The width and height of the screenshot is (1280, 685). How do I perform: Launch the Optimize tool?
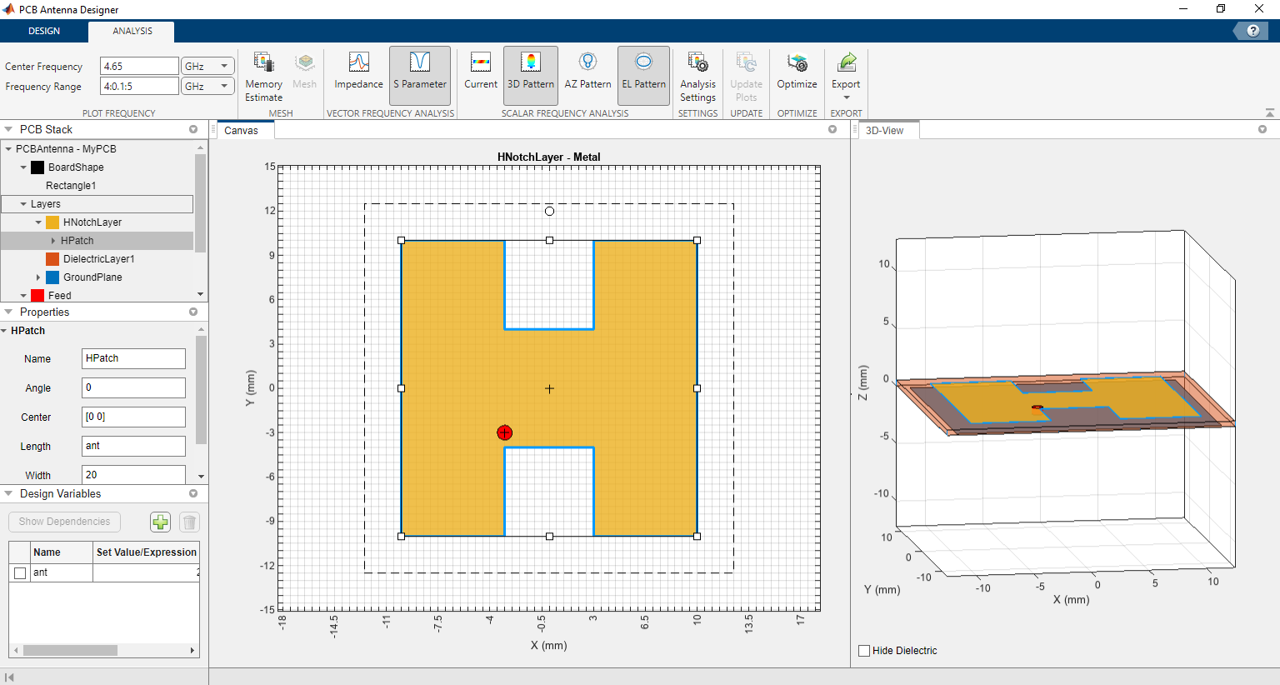pos(797,74)
